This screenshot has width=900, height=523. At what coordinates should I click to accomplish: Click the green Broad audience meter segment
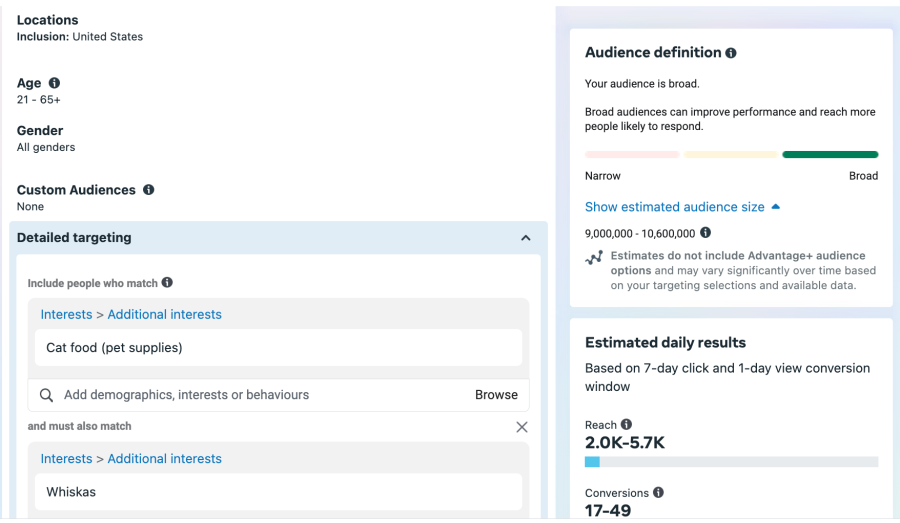coord(830,155)
